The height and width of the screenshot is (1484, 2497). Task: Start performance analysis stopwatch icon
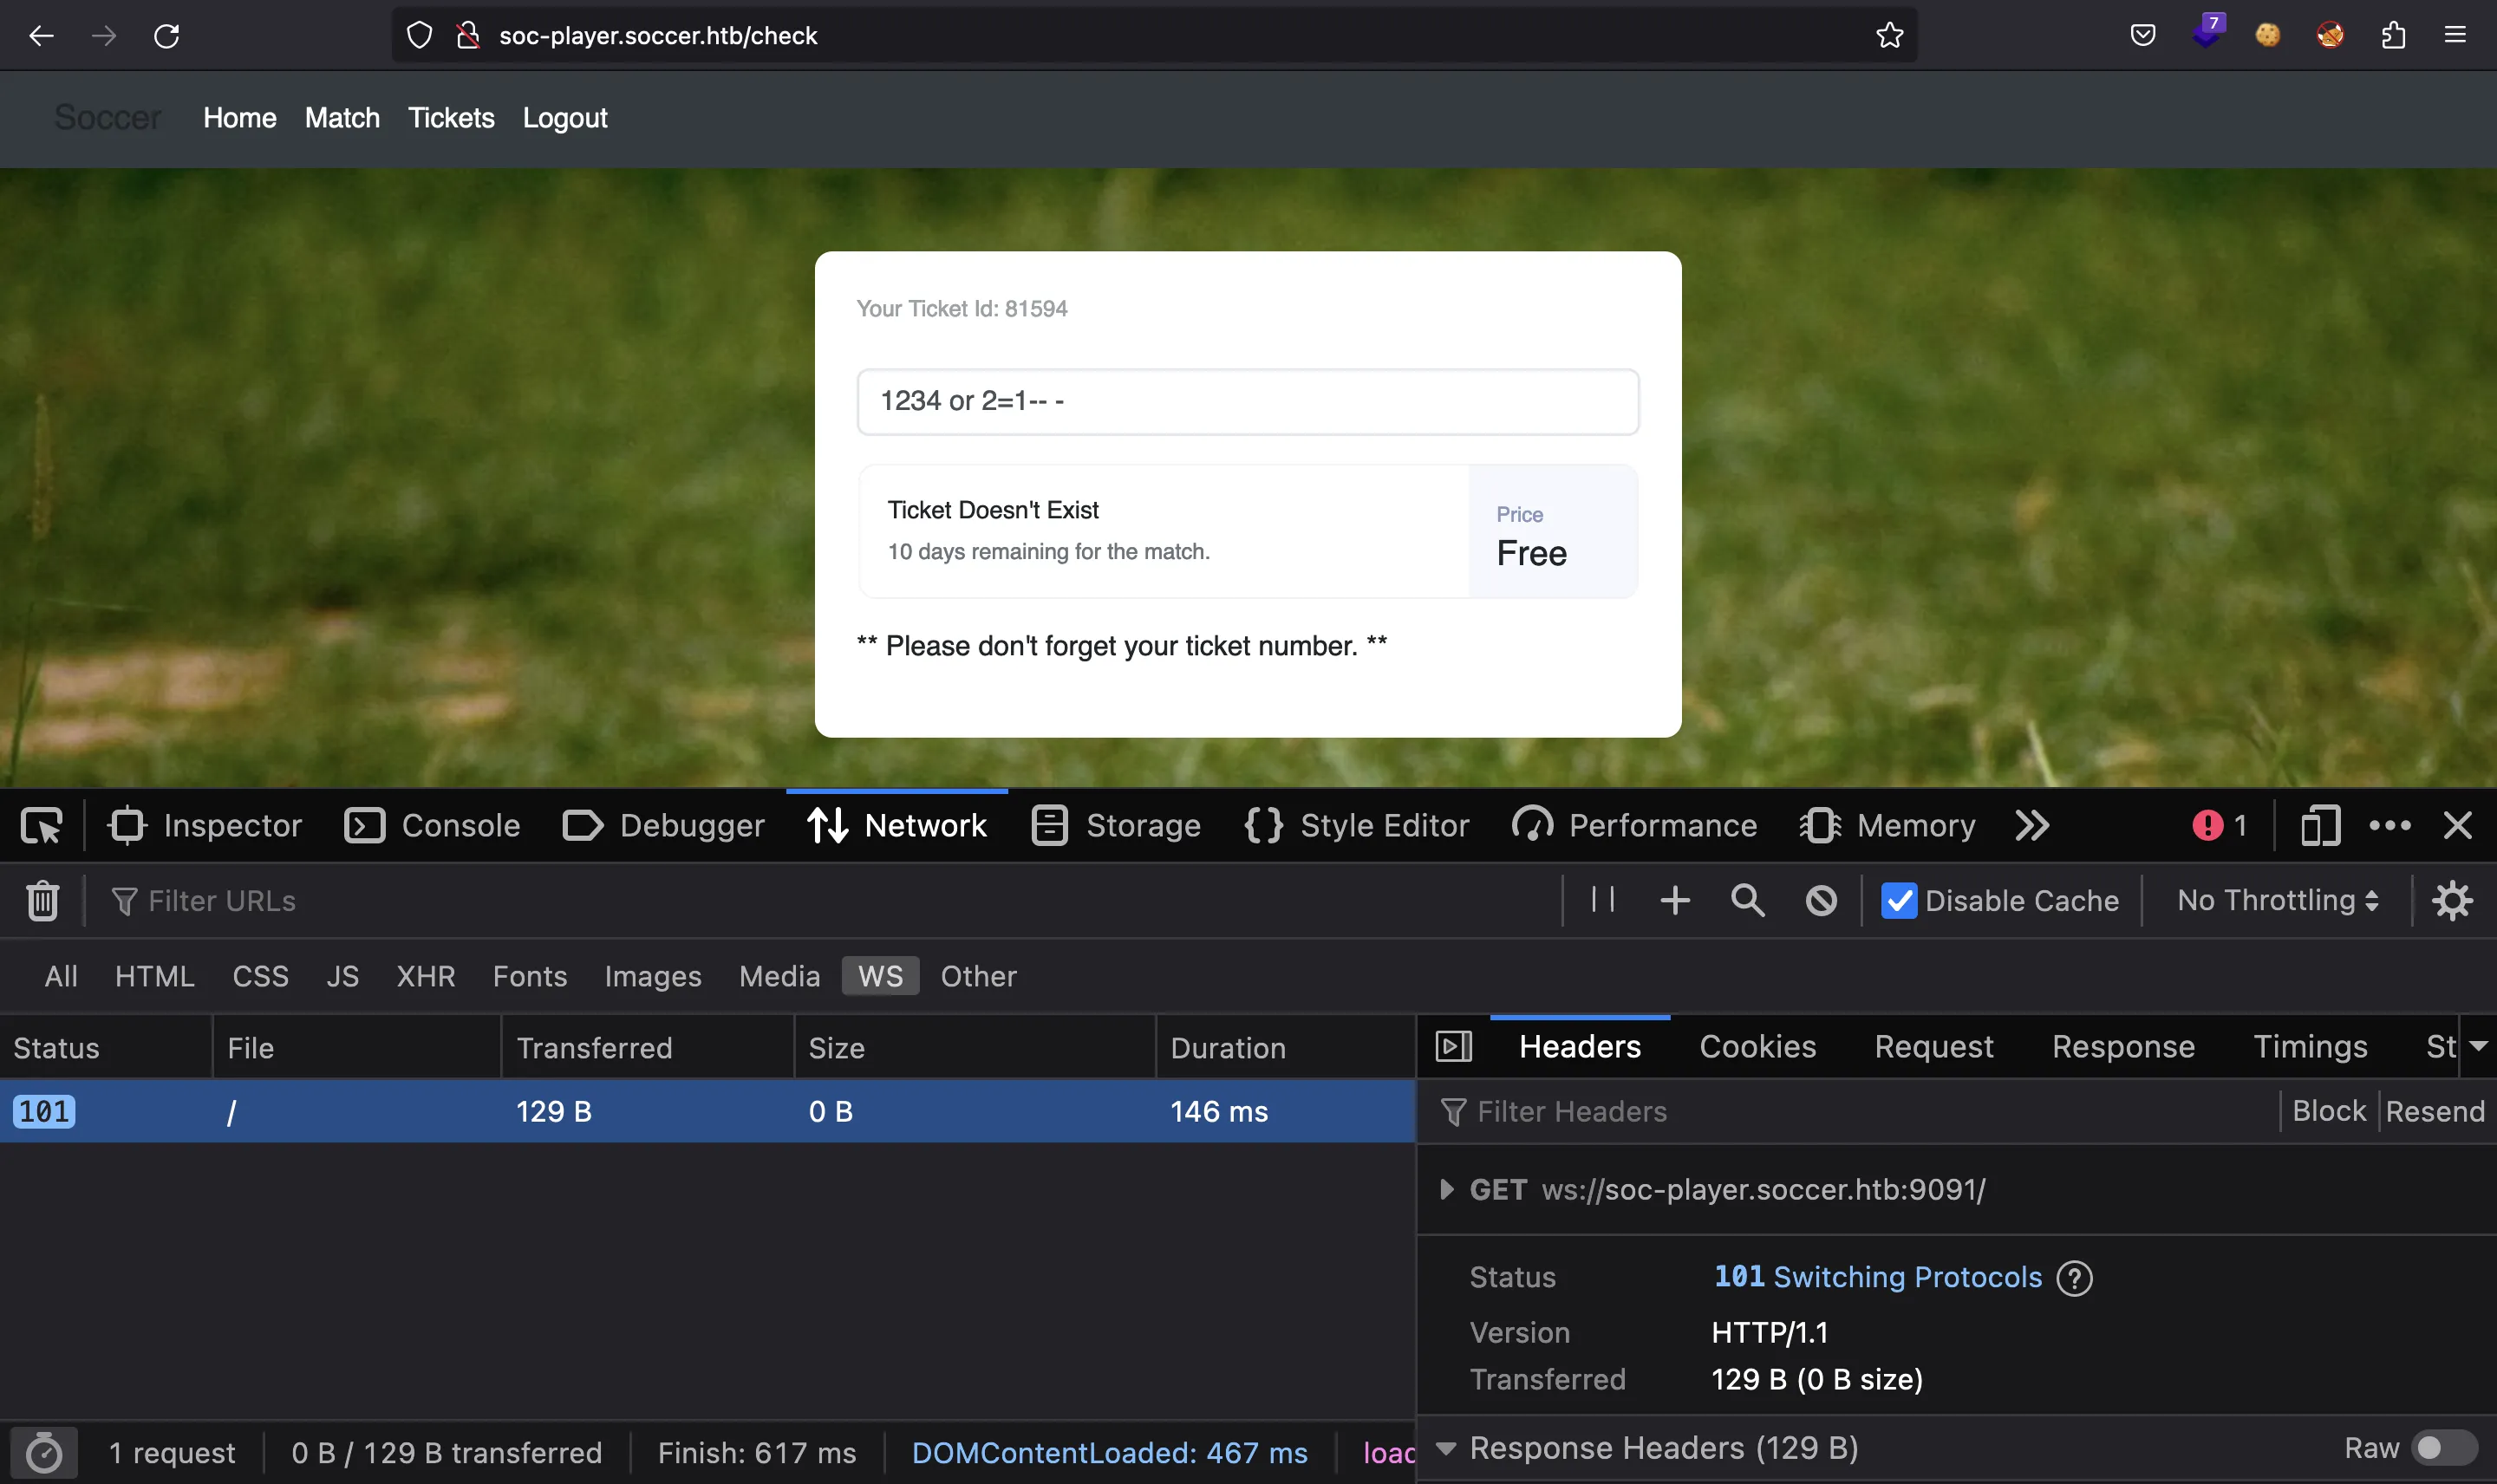point(43,1452)
